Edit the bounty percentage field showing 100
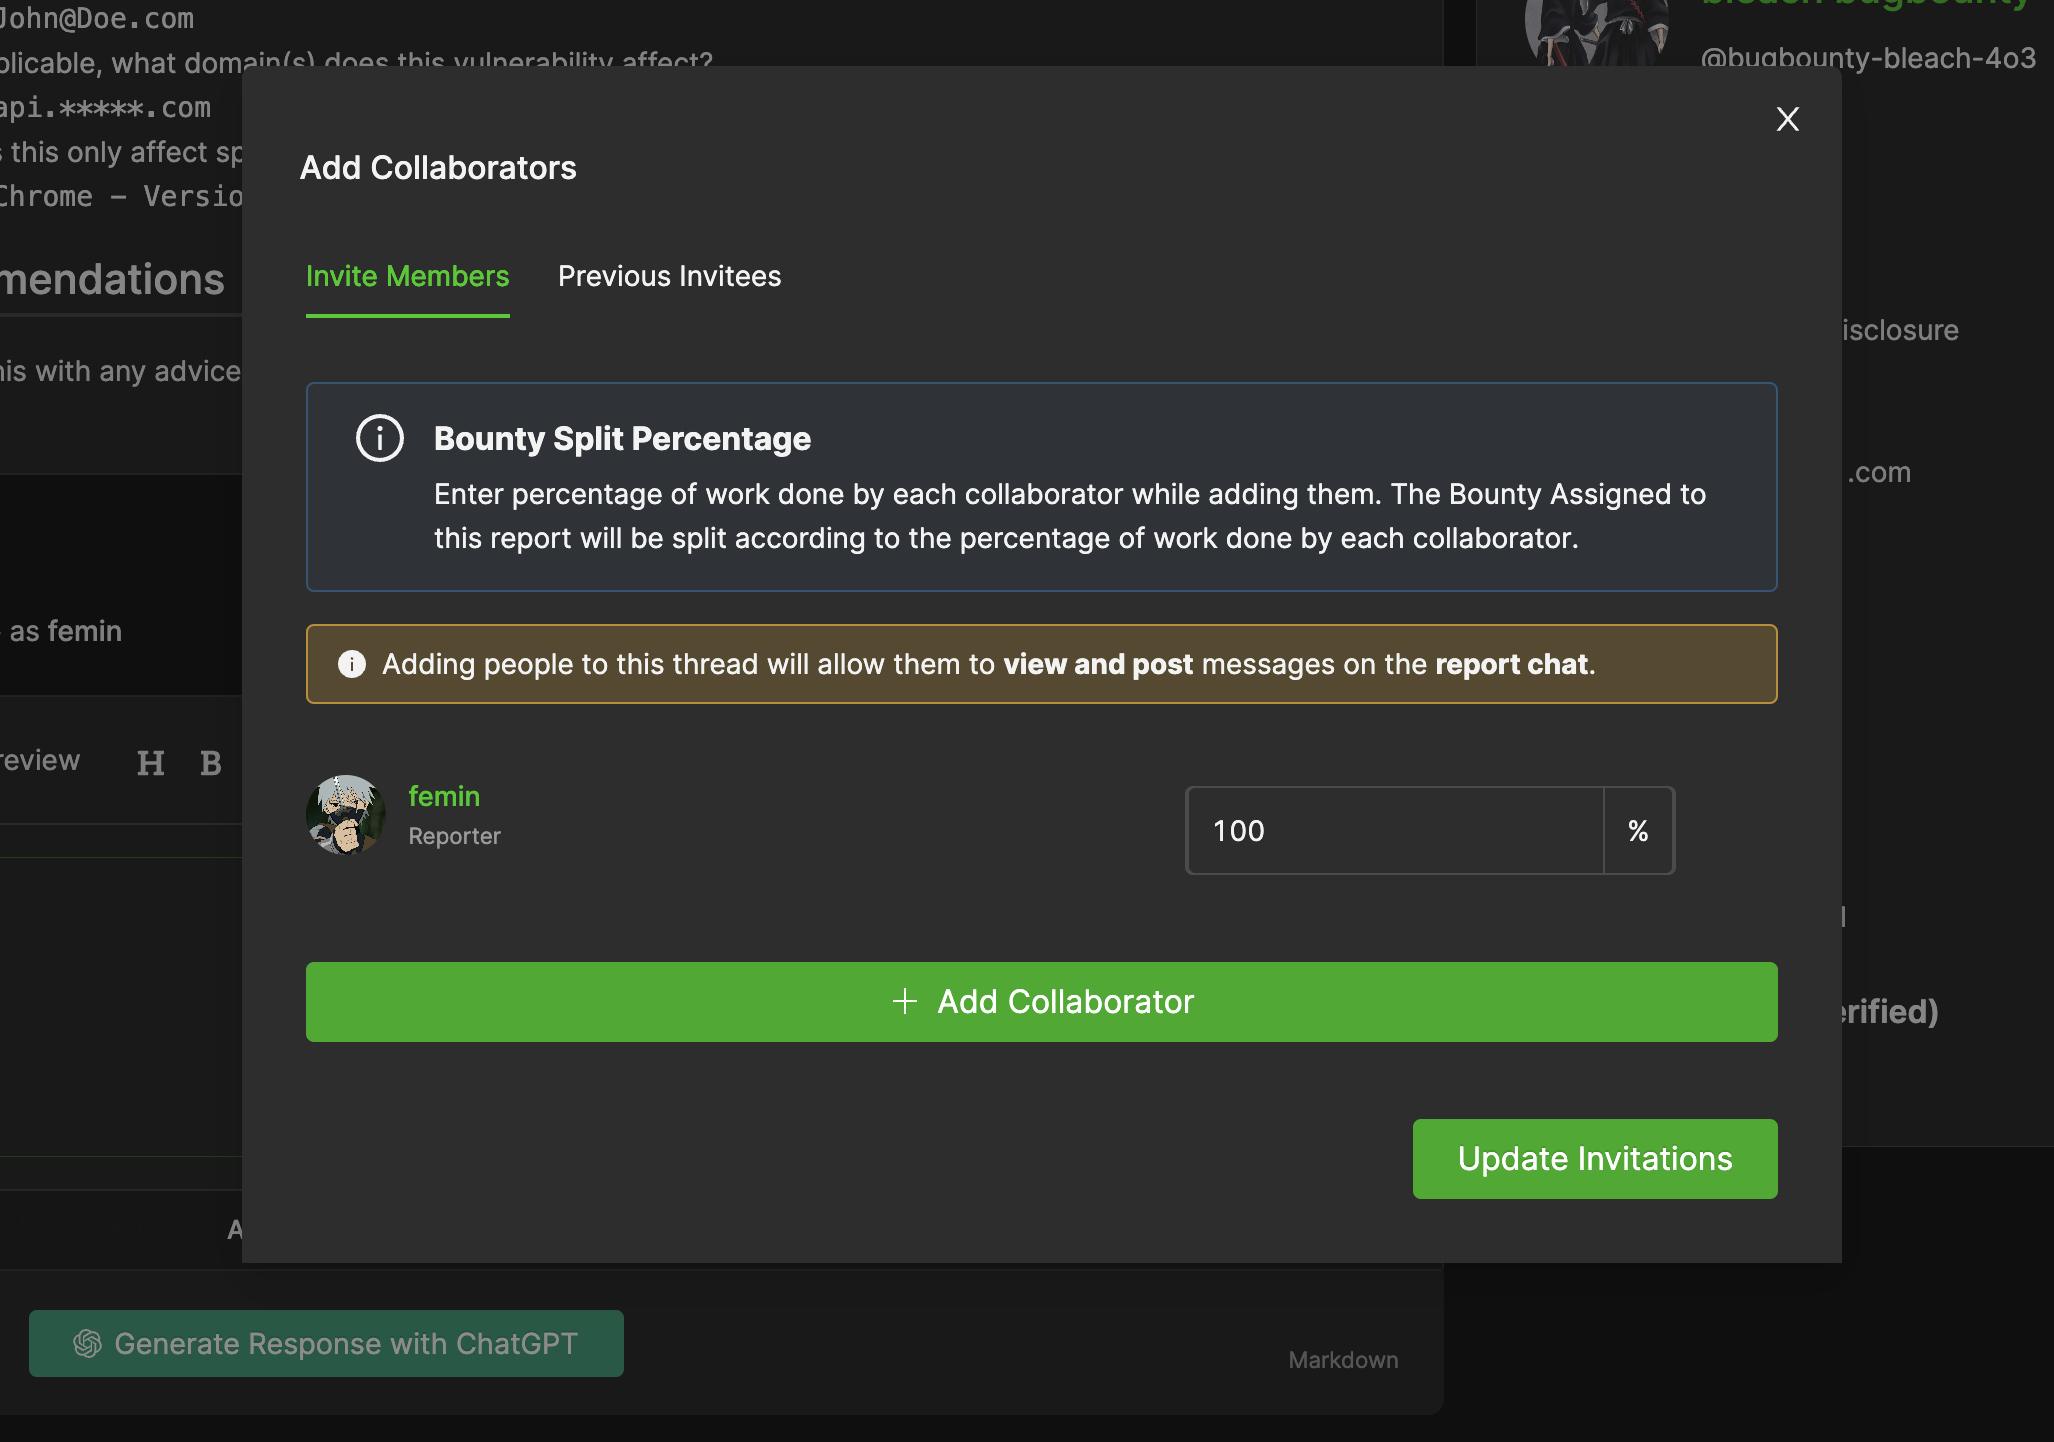 tap(1394, 831)
